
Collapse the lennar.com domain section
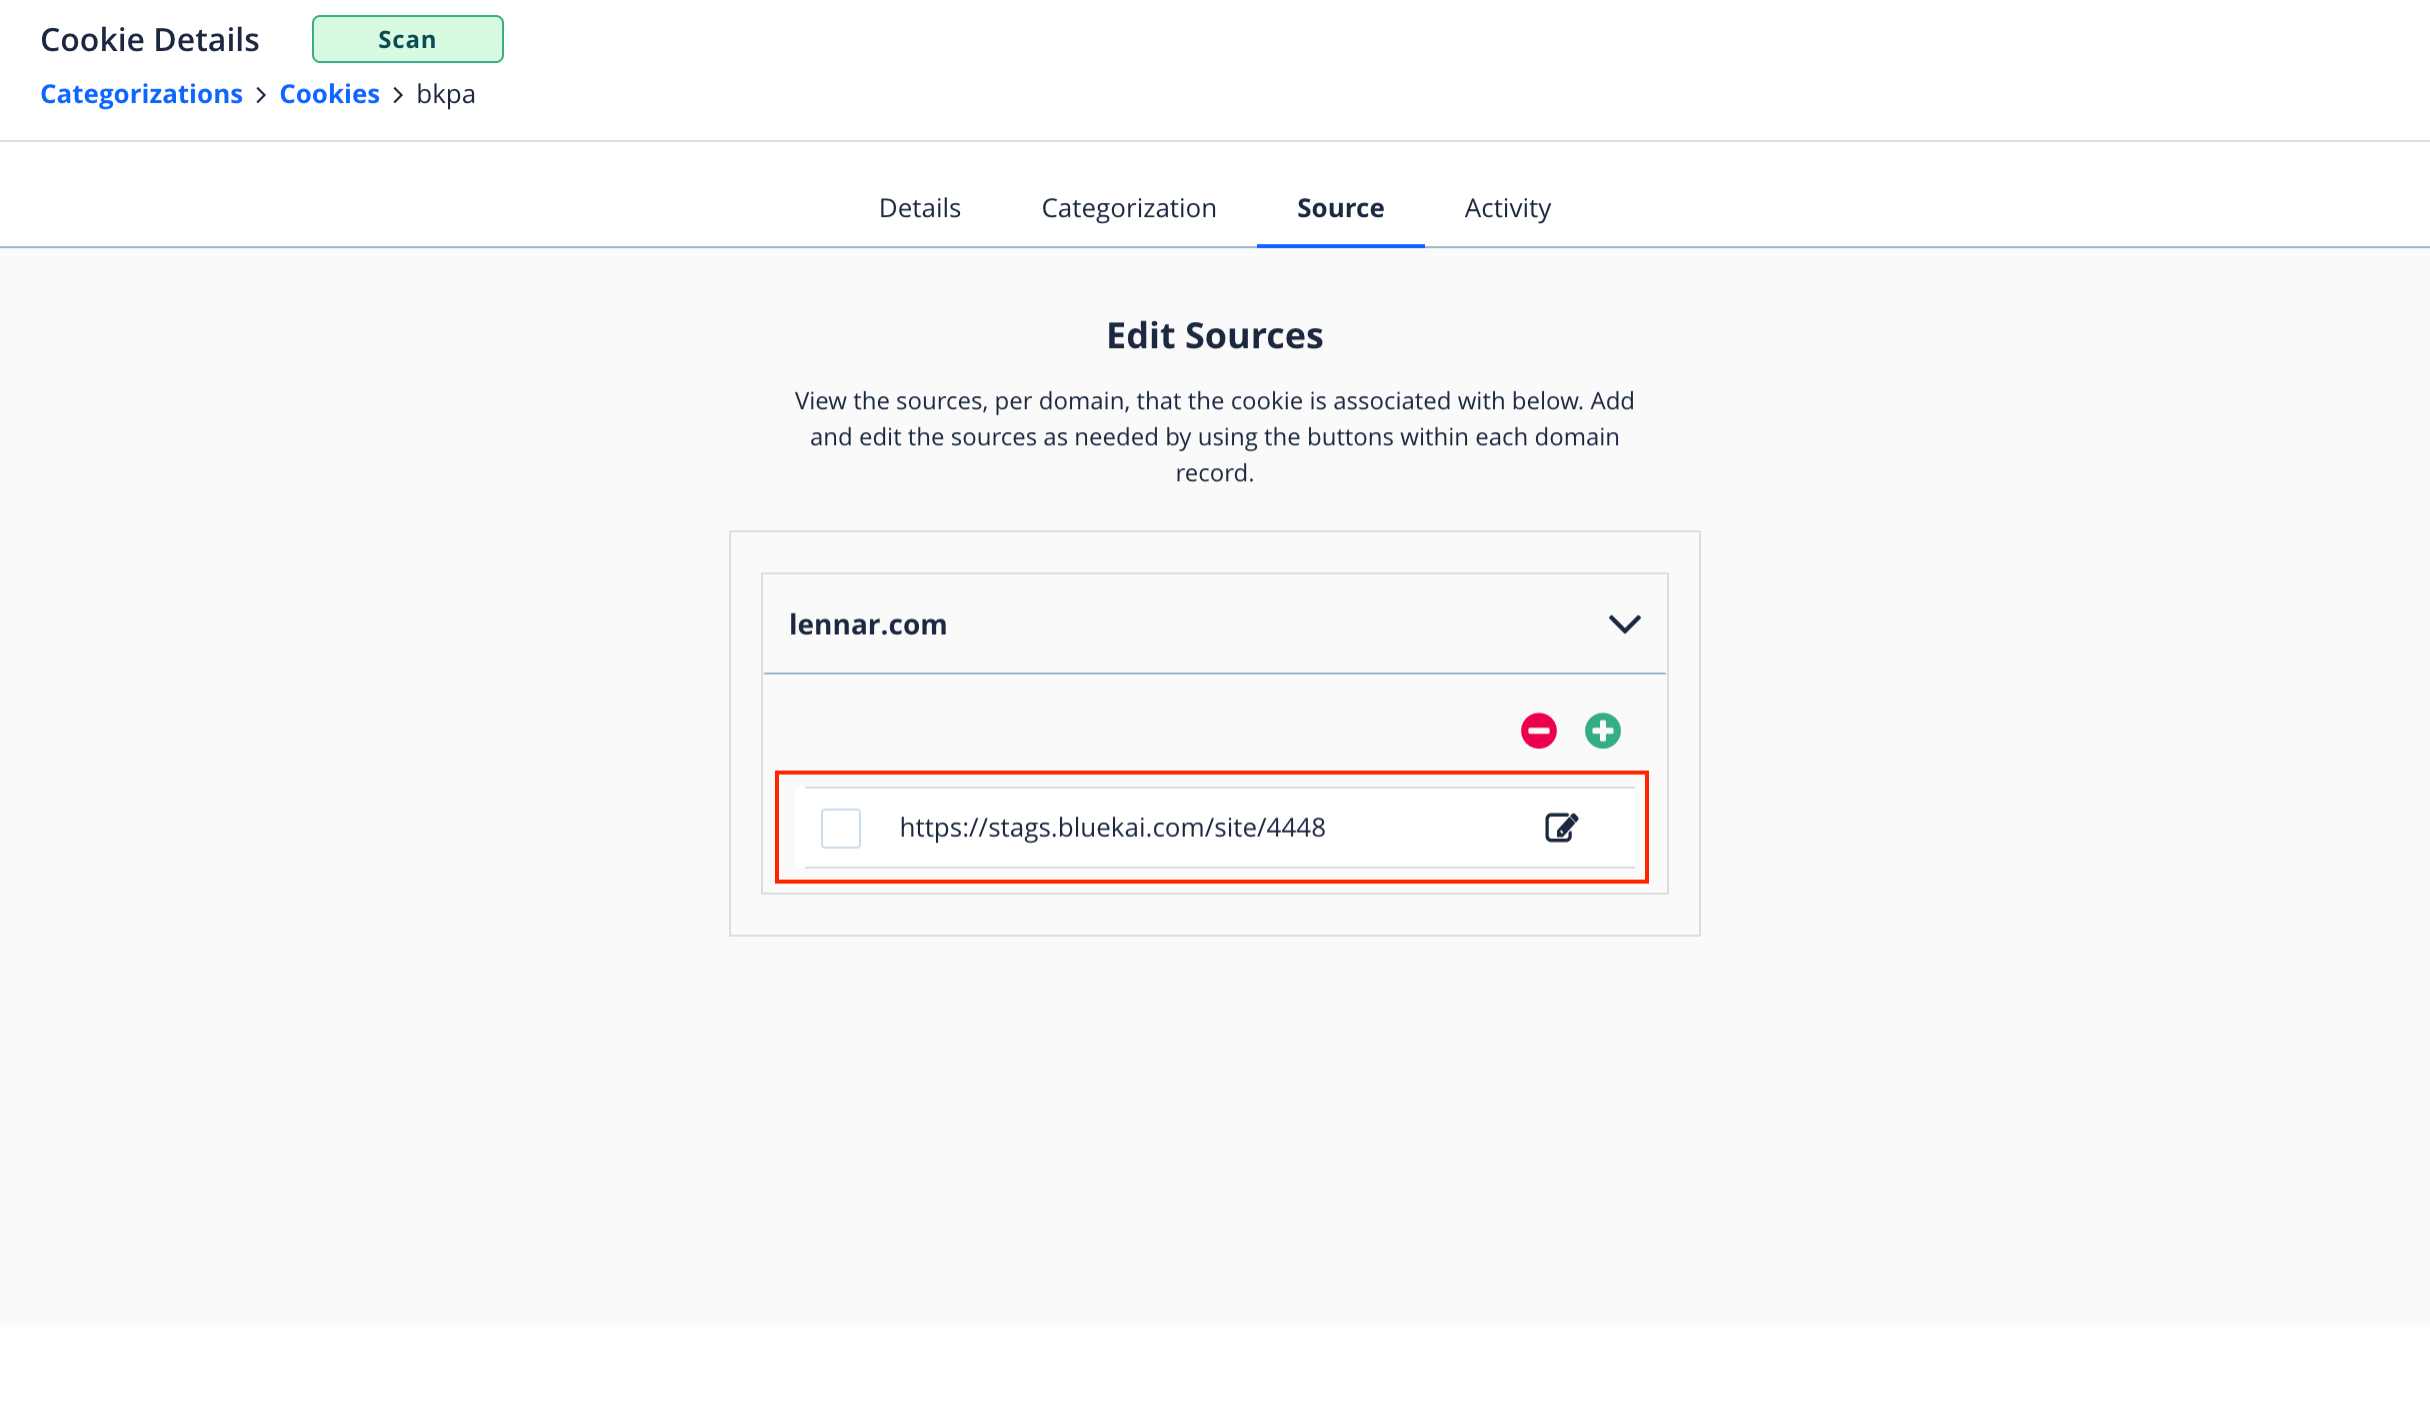[1624, 624]
